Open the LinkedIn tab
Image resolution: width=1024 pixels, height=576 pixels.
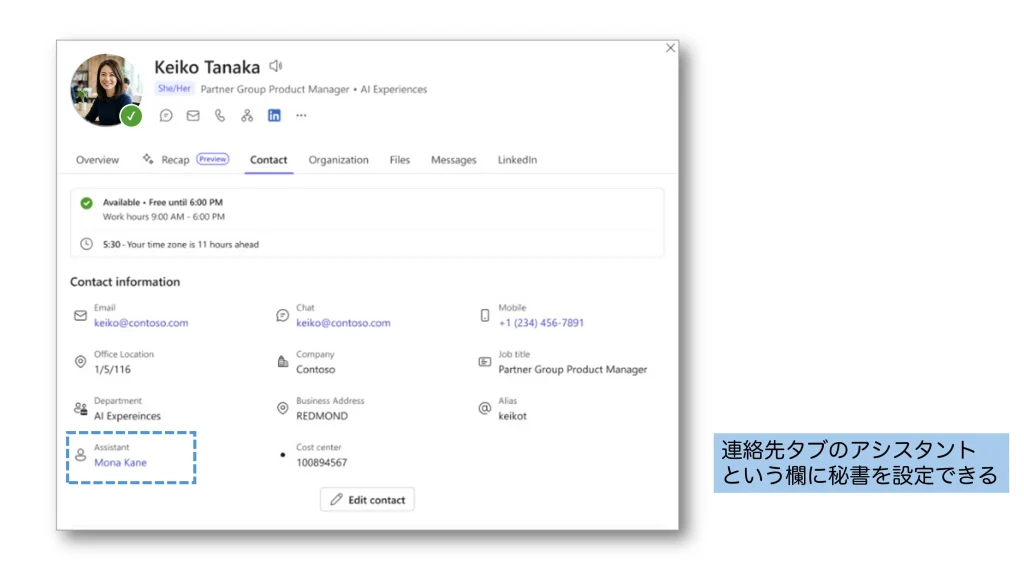tap(517, 160)
